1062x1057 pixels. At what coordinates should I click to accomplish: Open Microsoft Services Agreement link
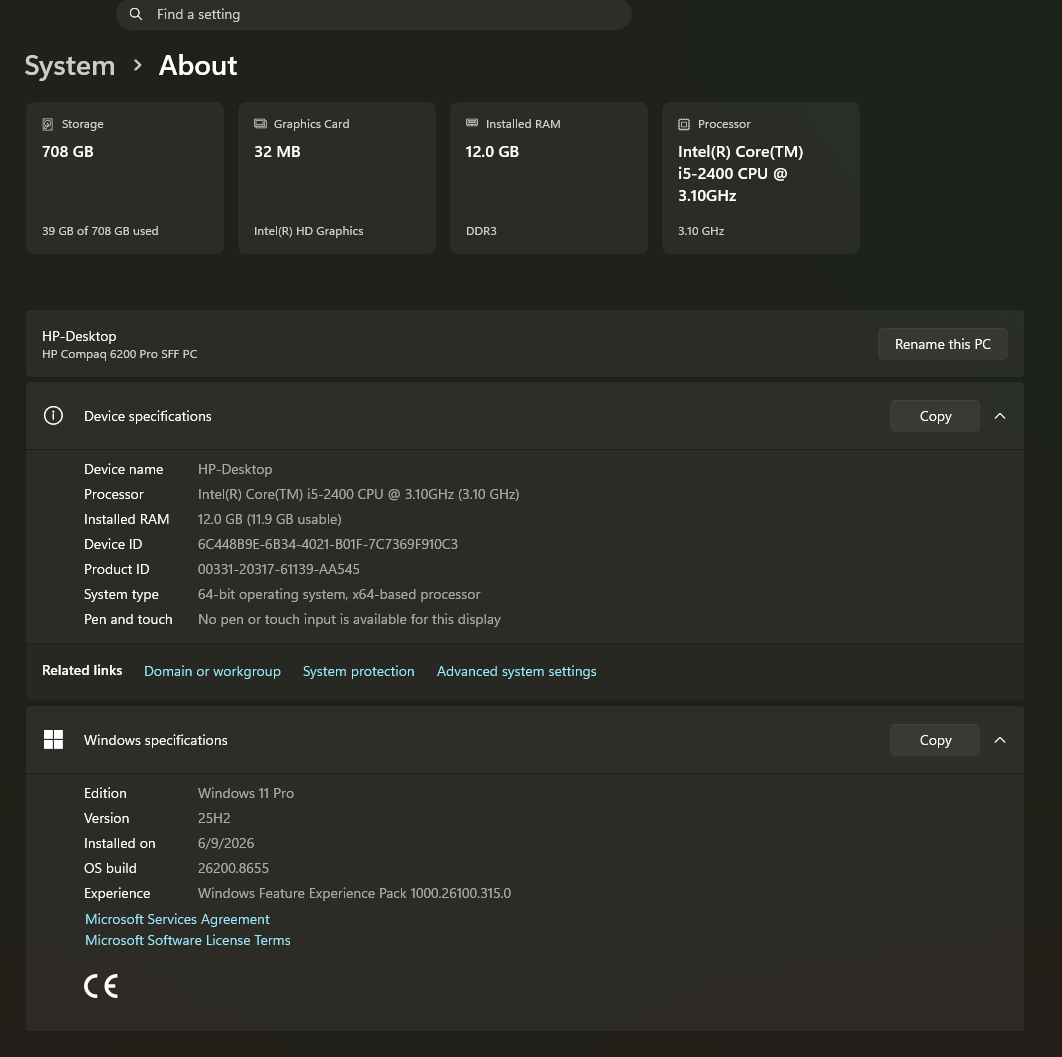coord(177,919)
